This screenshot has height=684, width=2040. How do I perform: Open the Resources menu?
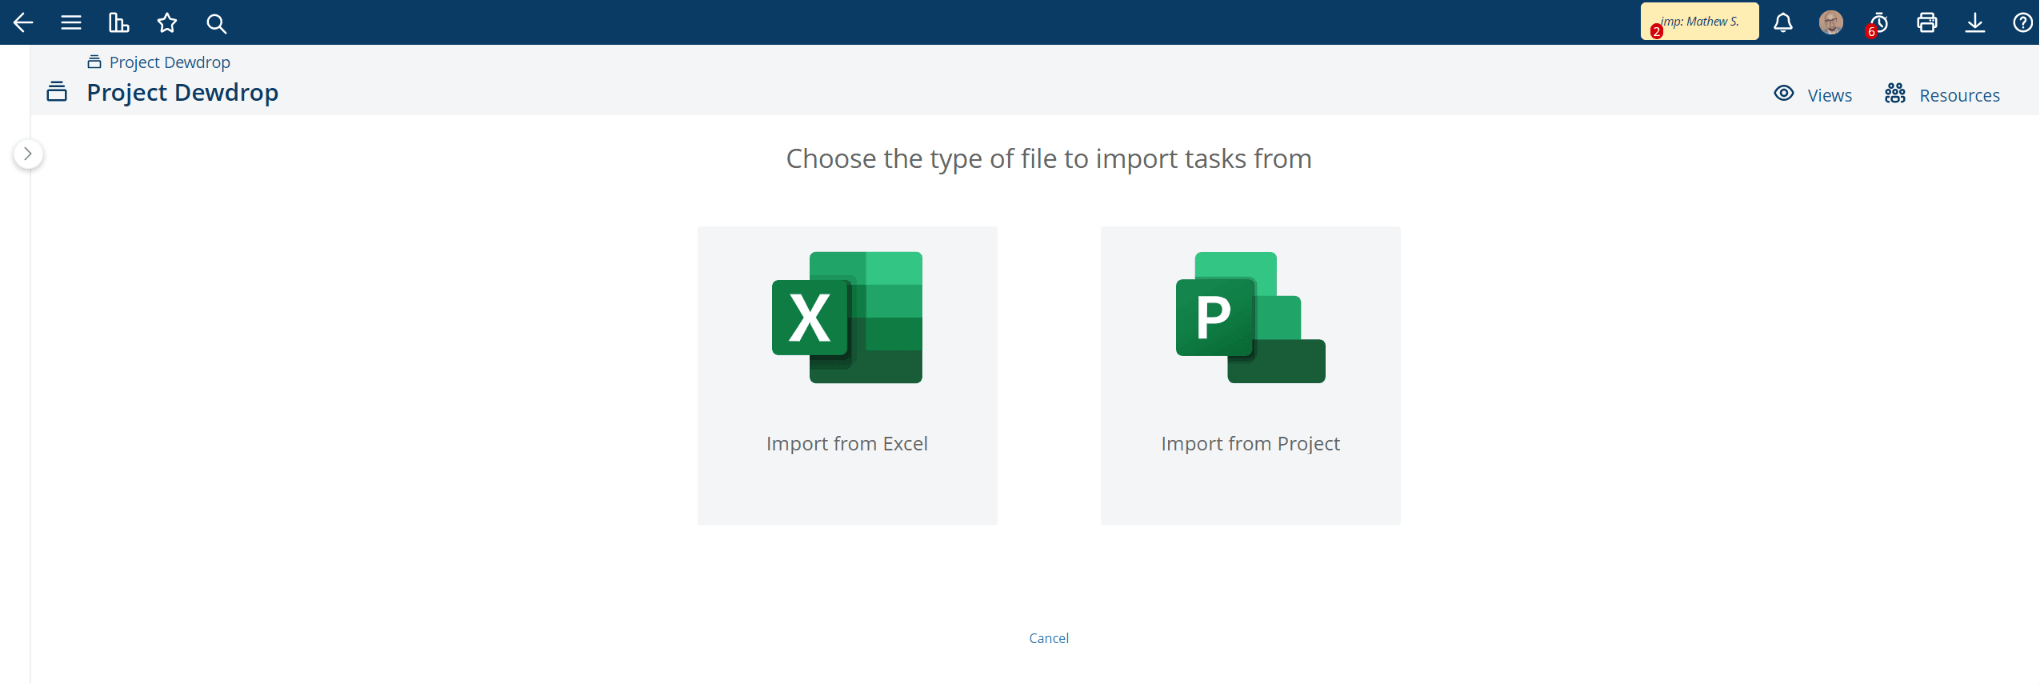pyautogui.click(x=1942, y=95)
